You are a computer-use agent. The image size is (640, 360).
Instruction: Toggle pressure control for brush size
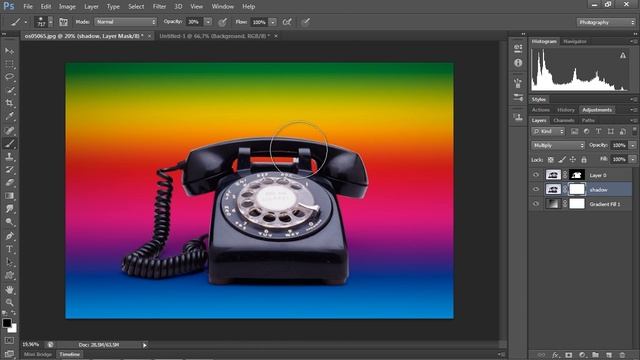pyautogui.click(x=306, y=22)
